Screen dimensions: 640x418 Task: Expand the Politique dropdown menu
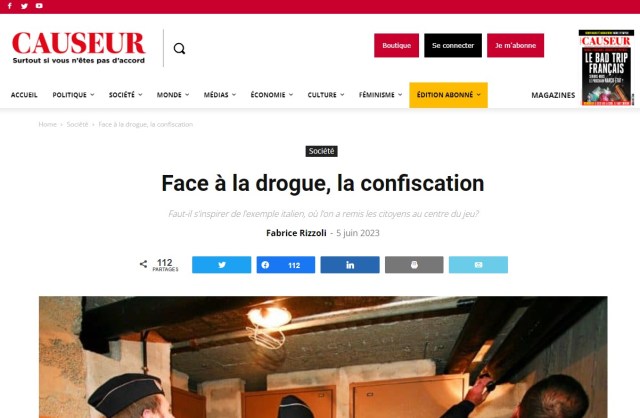73,95
